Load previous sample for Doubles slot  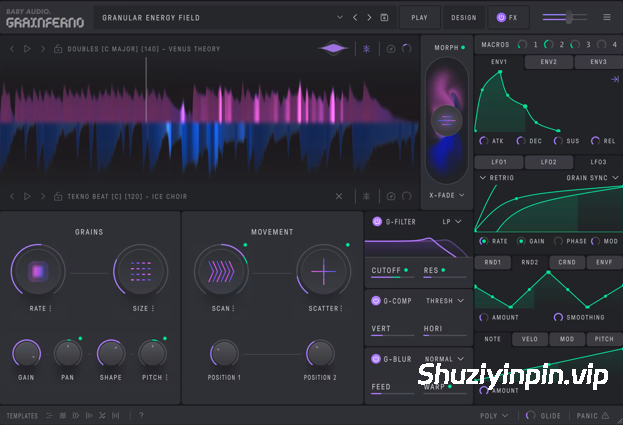tap(12, 48)
